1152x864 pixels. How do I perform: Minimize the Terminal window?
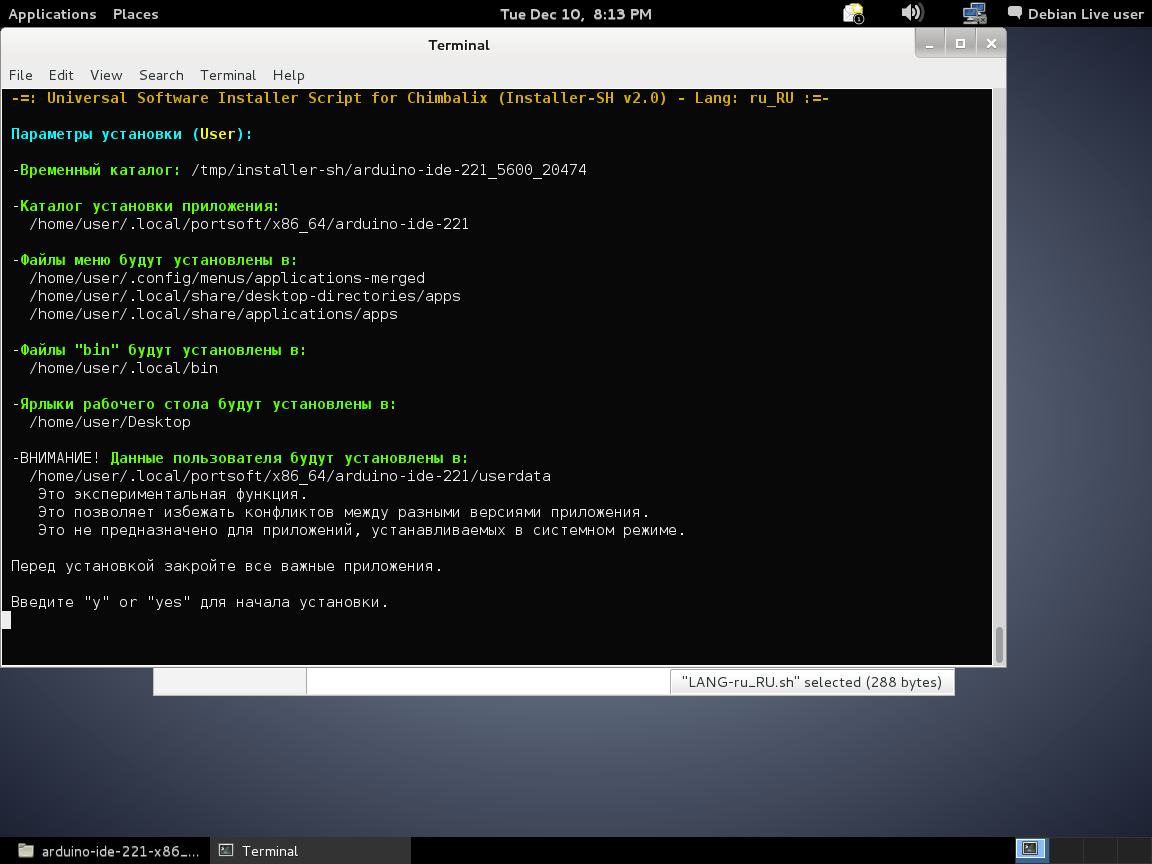930,44
